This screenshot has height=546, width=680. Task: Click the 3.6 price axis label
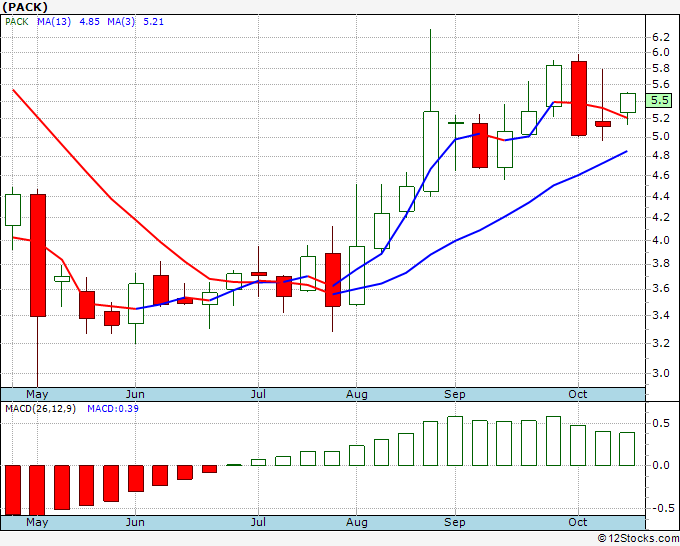point(660,288)
